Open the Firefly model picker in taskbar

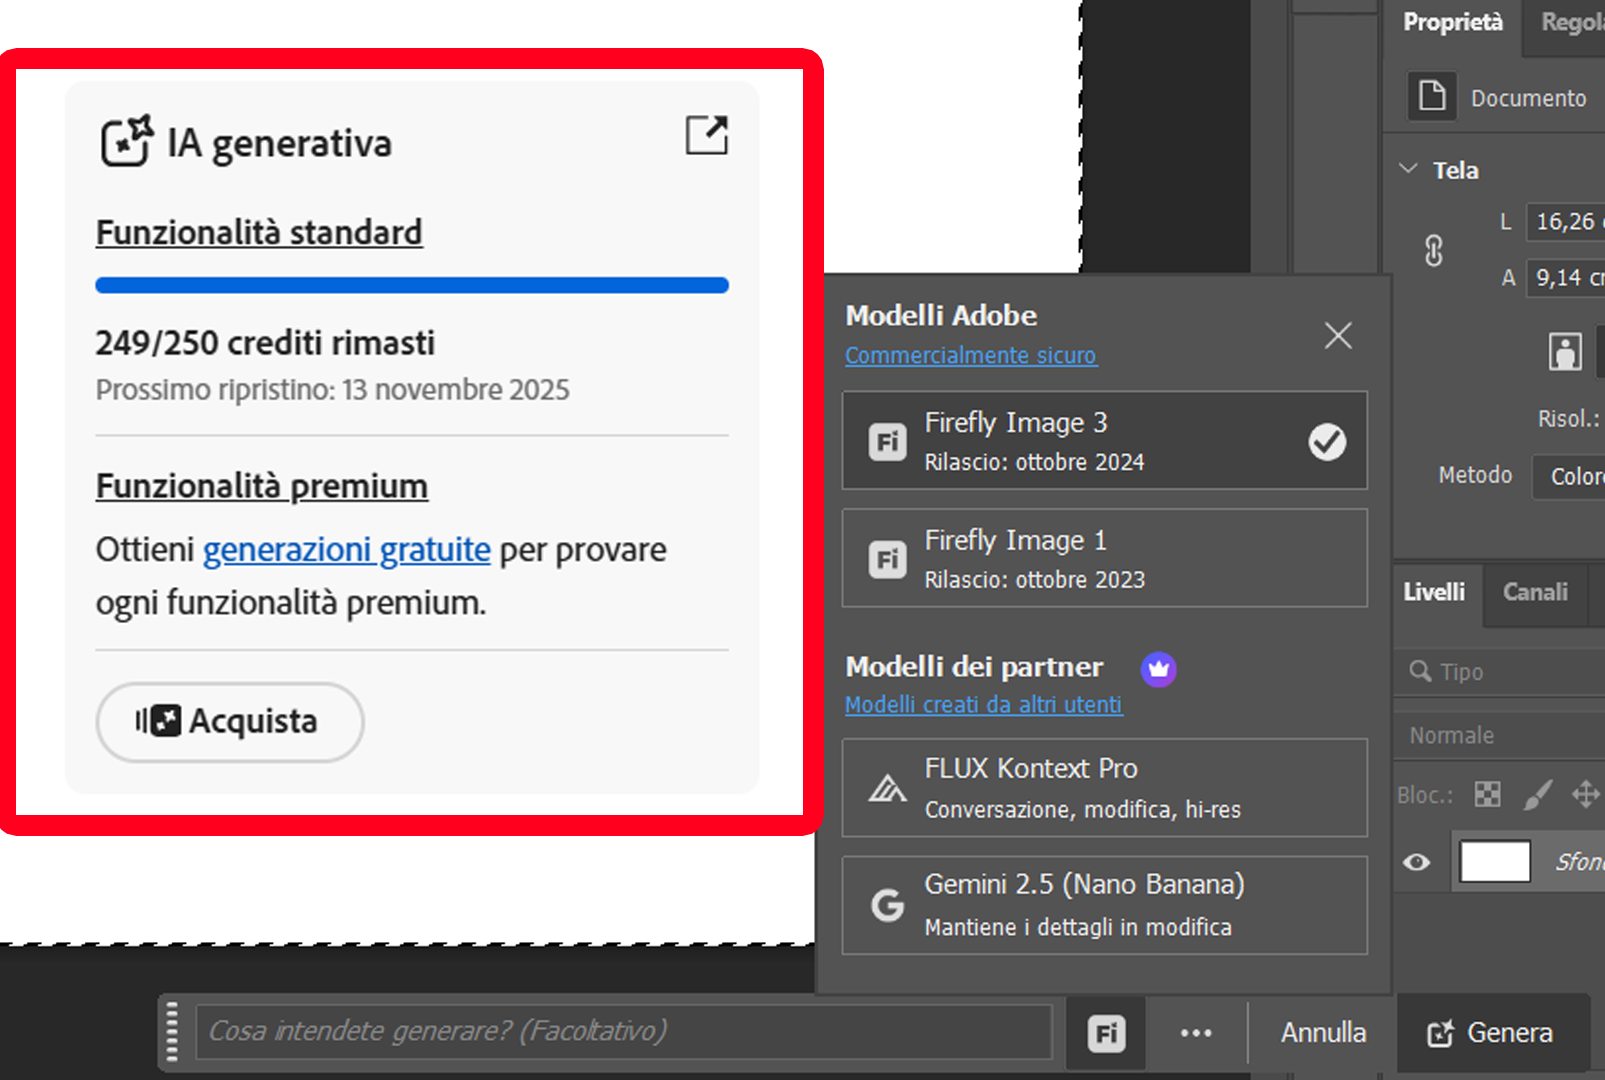click(1107, 1033)
